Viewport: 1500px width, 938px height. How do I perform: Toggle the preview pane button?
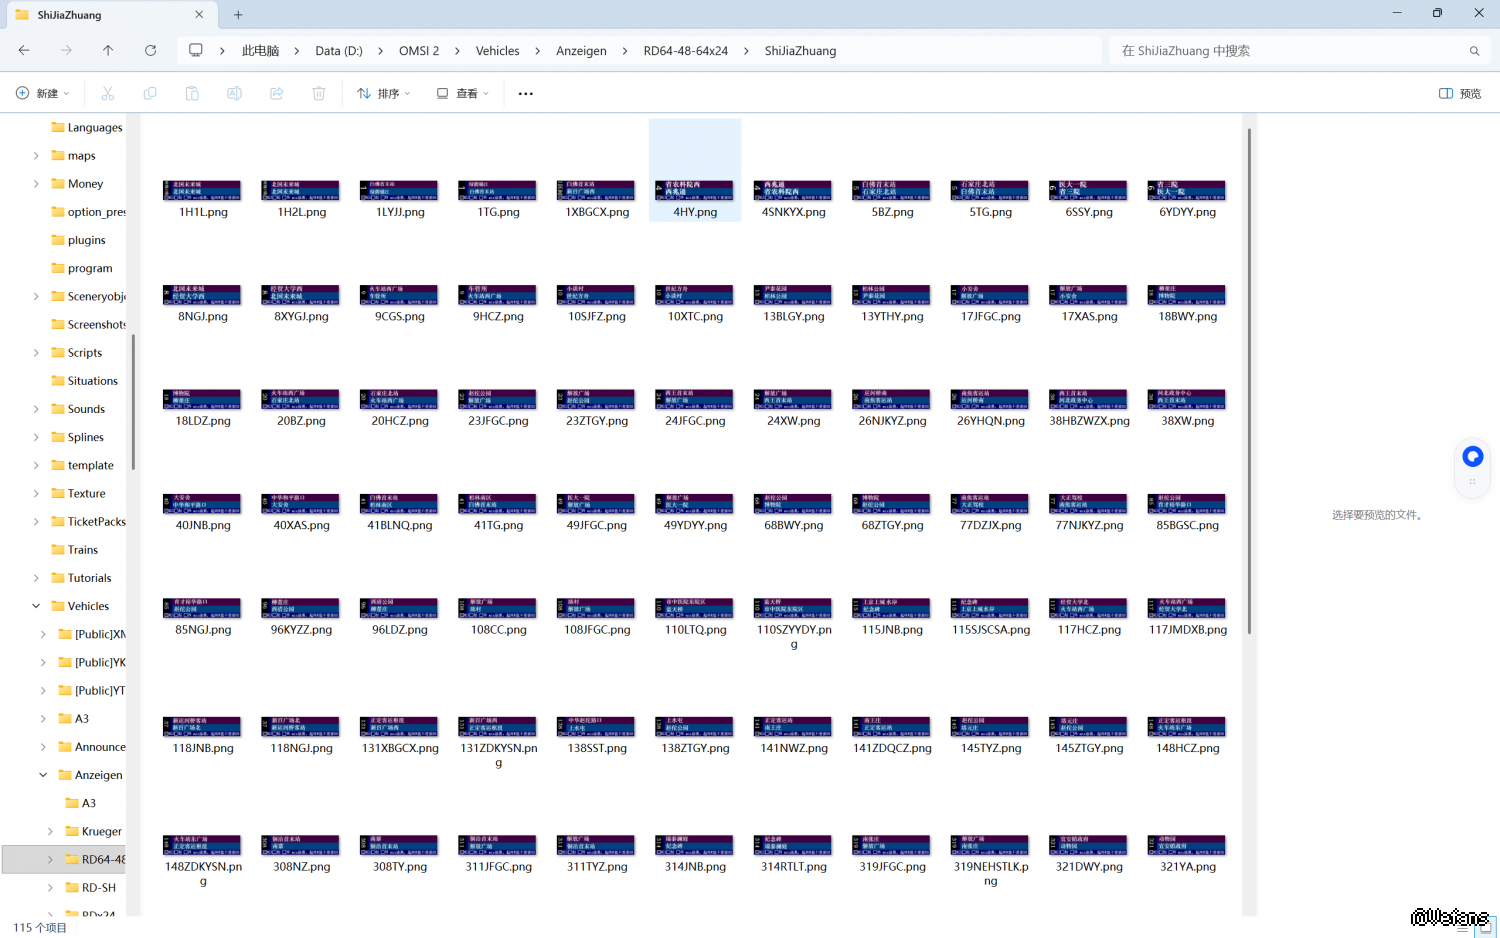pyautogui.click(x=1460, y=93)
